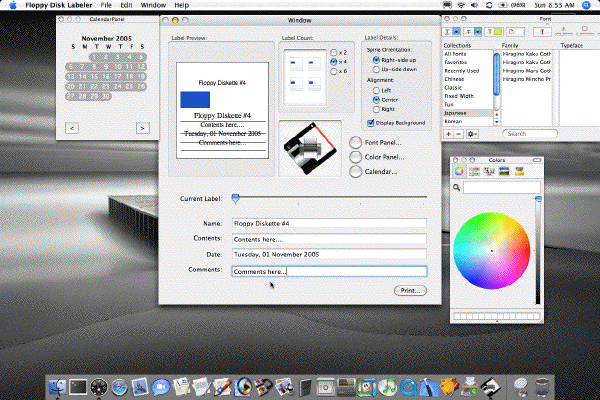
Task: Click the document color button in Font toolbar
Action: 515,32
